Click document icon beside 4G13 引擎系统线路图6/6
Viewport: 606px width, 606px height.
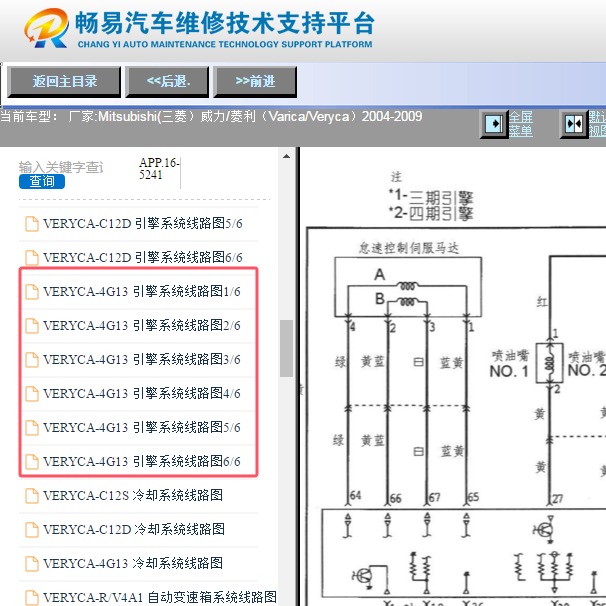pos(32,462)
